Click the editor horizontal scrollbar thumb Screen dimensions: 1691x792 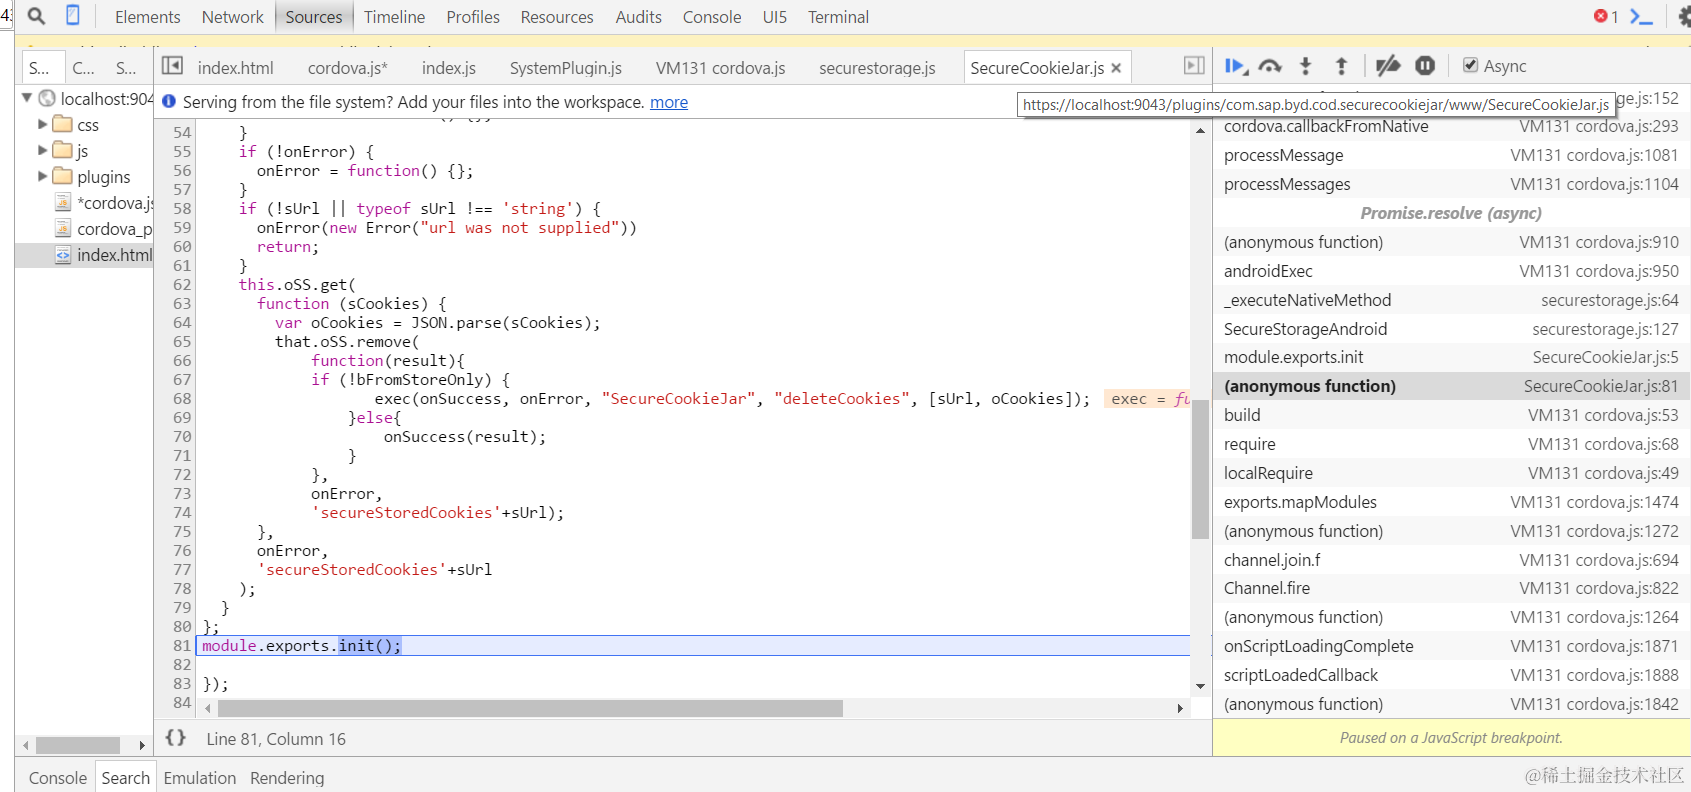(x=530, y=708)
